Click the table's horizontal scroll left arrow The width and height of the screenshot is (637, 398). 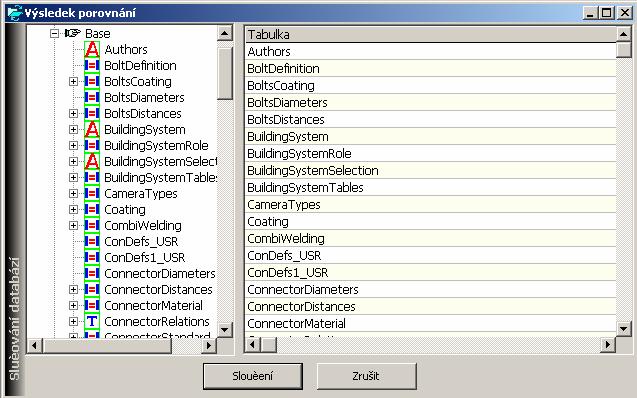pos(253,345)
